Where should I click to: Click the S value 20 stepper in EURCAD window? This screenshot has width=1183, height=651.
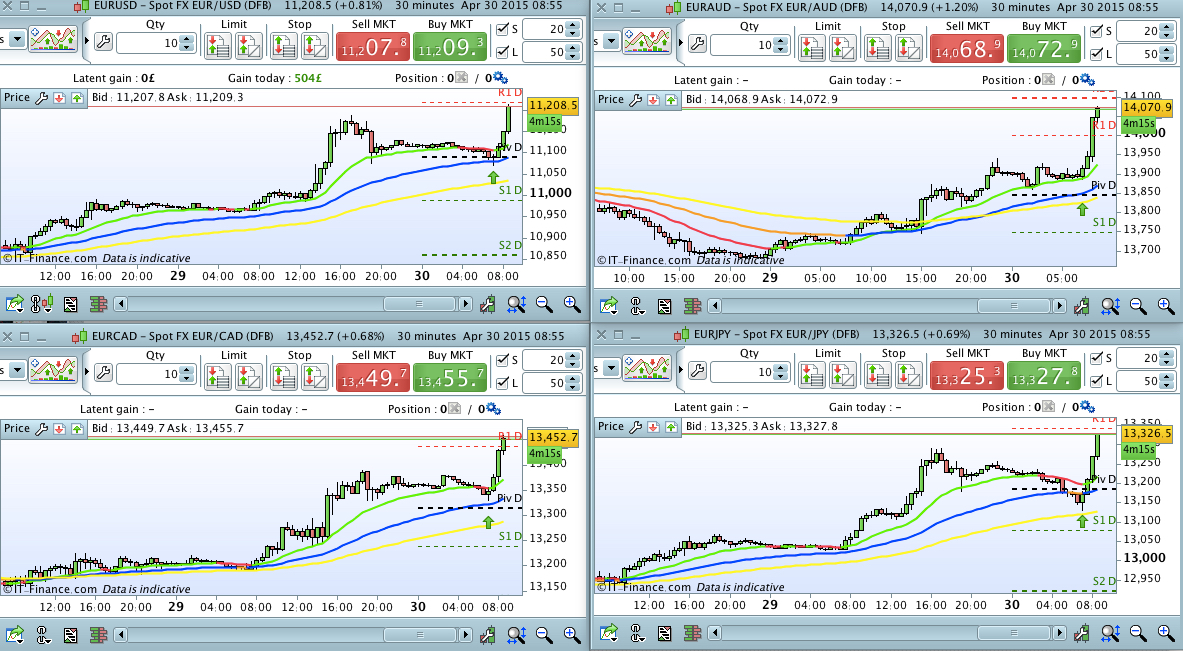point(573,361)
